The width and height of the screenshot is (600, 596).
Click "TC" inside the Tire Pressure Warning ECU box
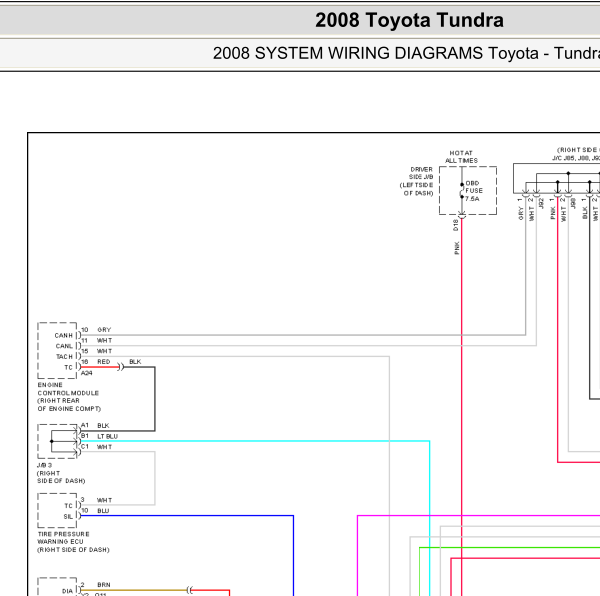68,506
